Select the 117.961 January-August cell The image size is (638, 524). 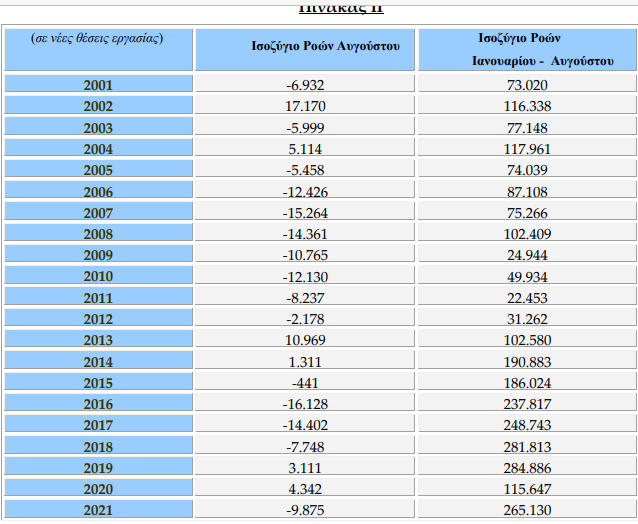527,148
